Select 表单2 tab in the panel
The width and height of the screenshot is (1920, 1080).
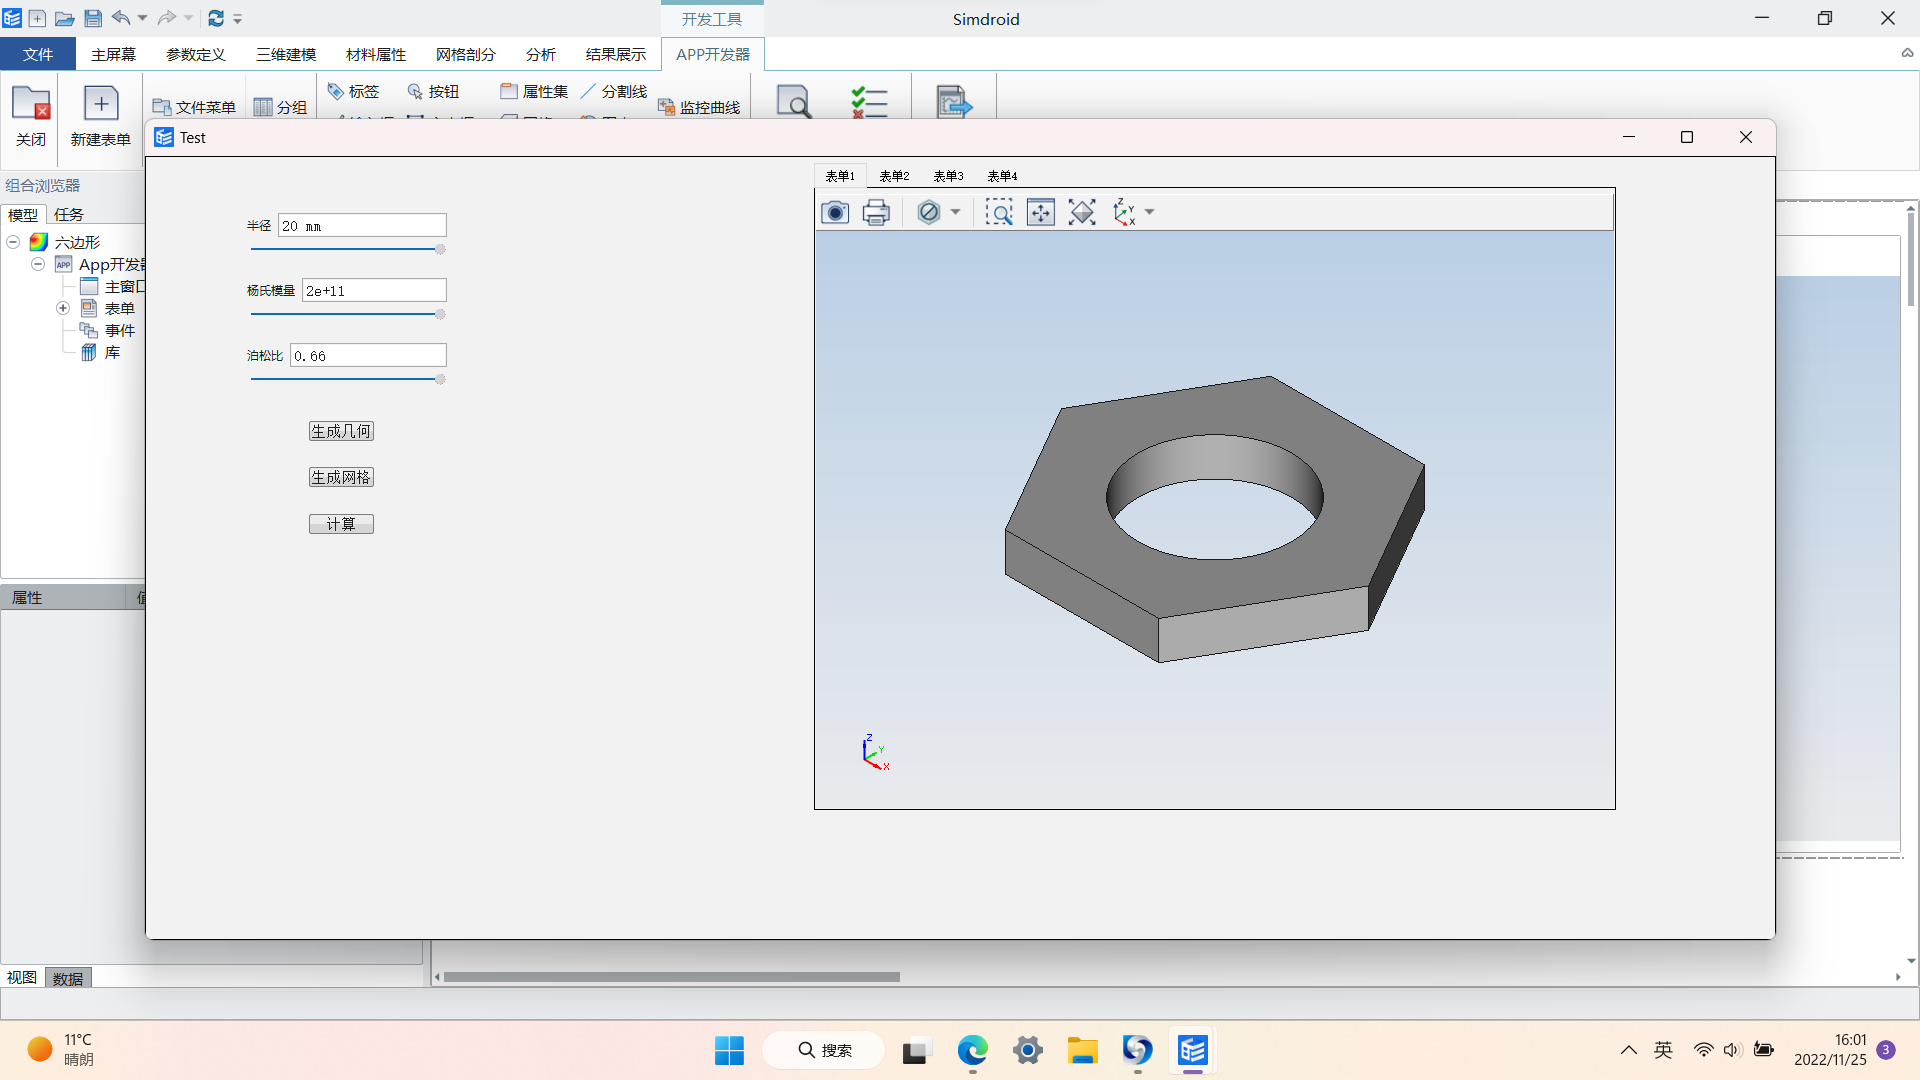coord(894,175)
